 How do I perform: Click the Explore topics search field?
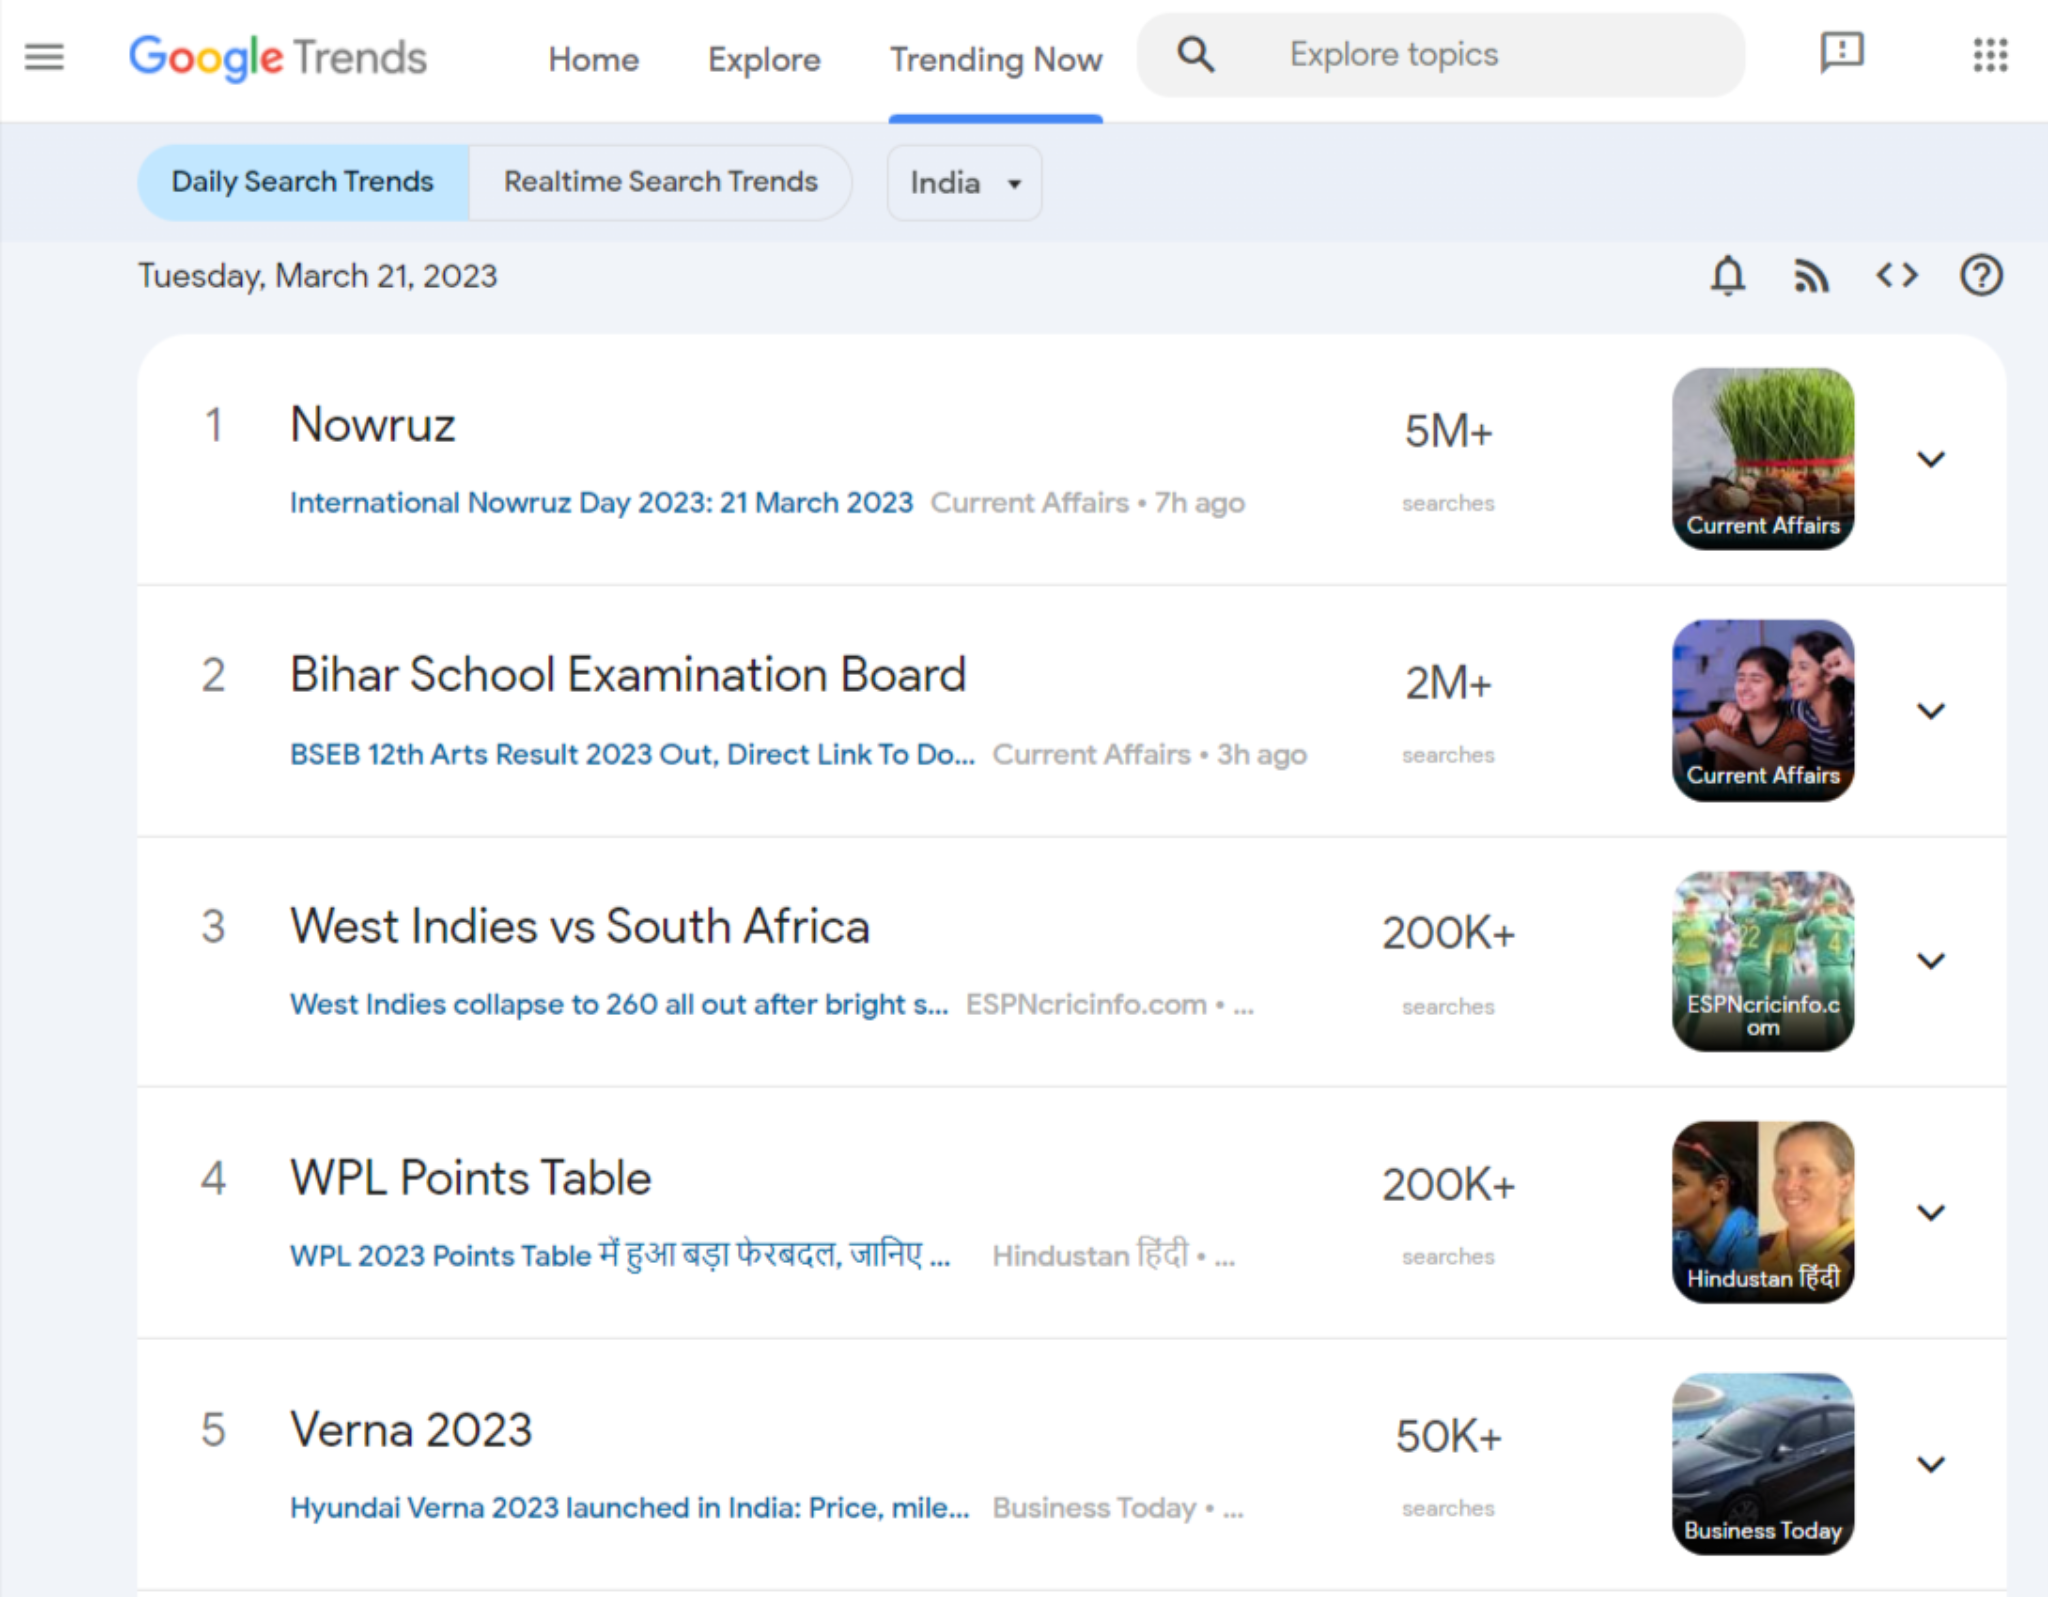1441,55
